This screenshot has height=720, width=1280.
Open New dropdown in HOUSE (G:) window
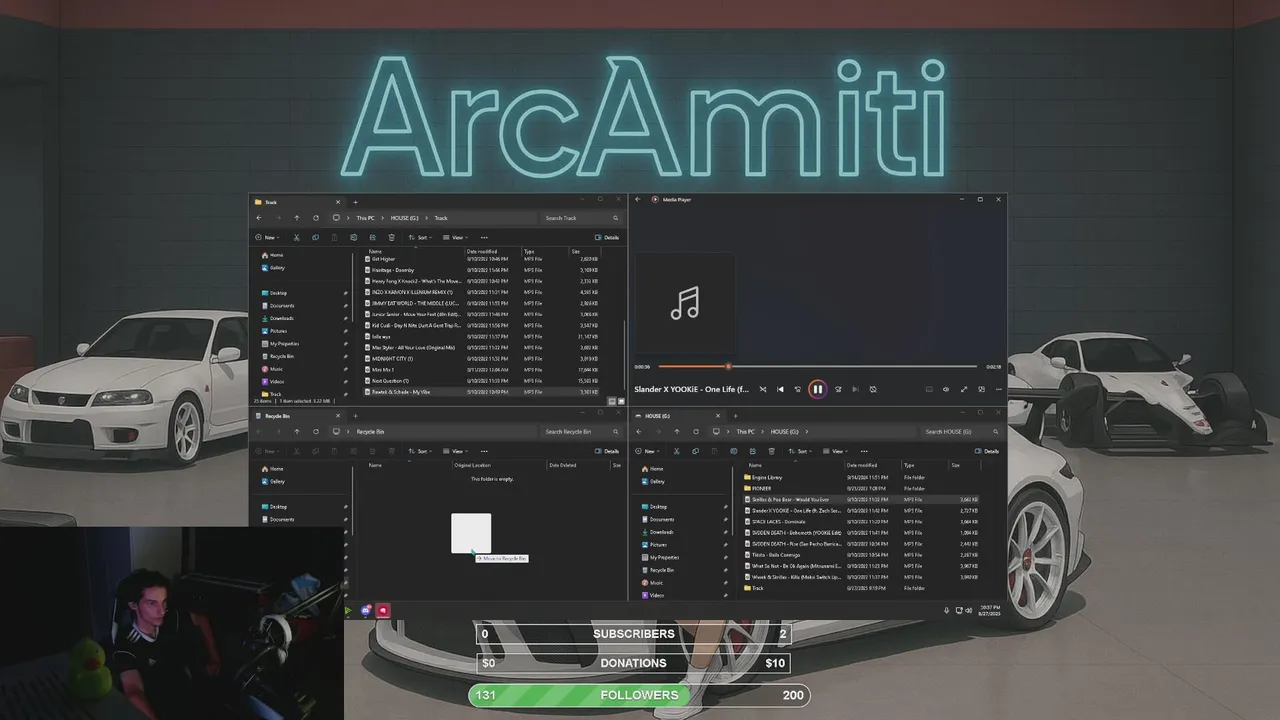point(647,451)
